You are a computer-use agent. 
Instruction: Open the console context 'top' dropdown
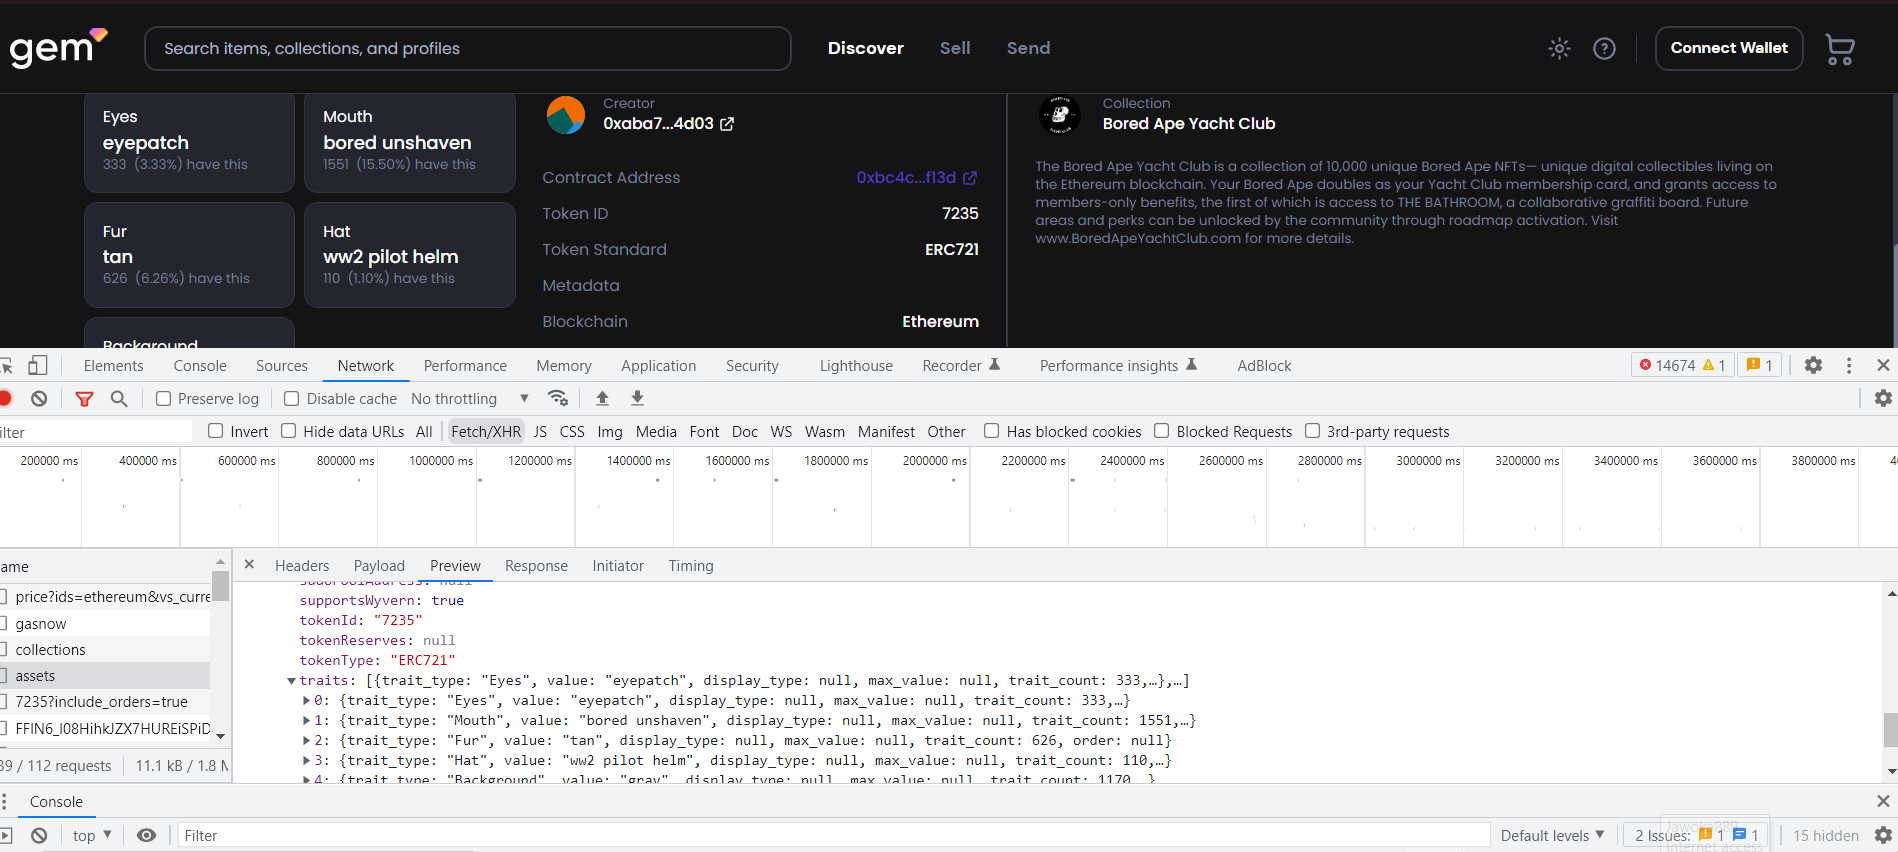point(92,835)
